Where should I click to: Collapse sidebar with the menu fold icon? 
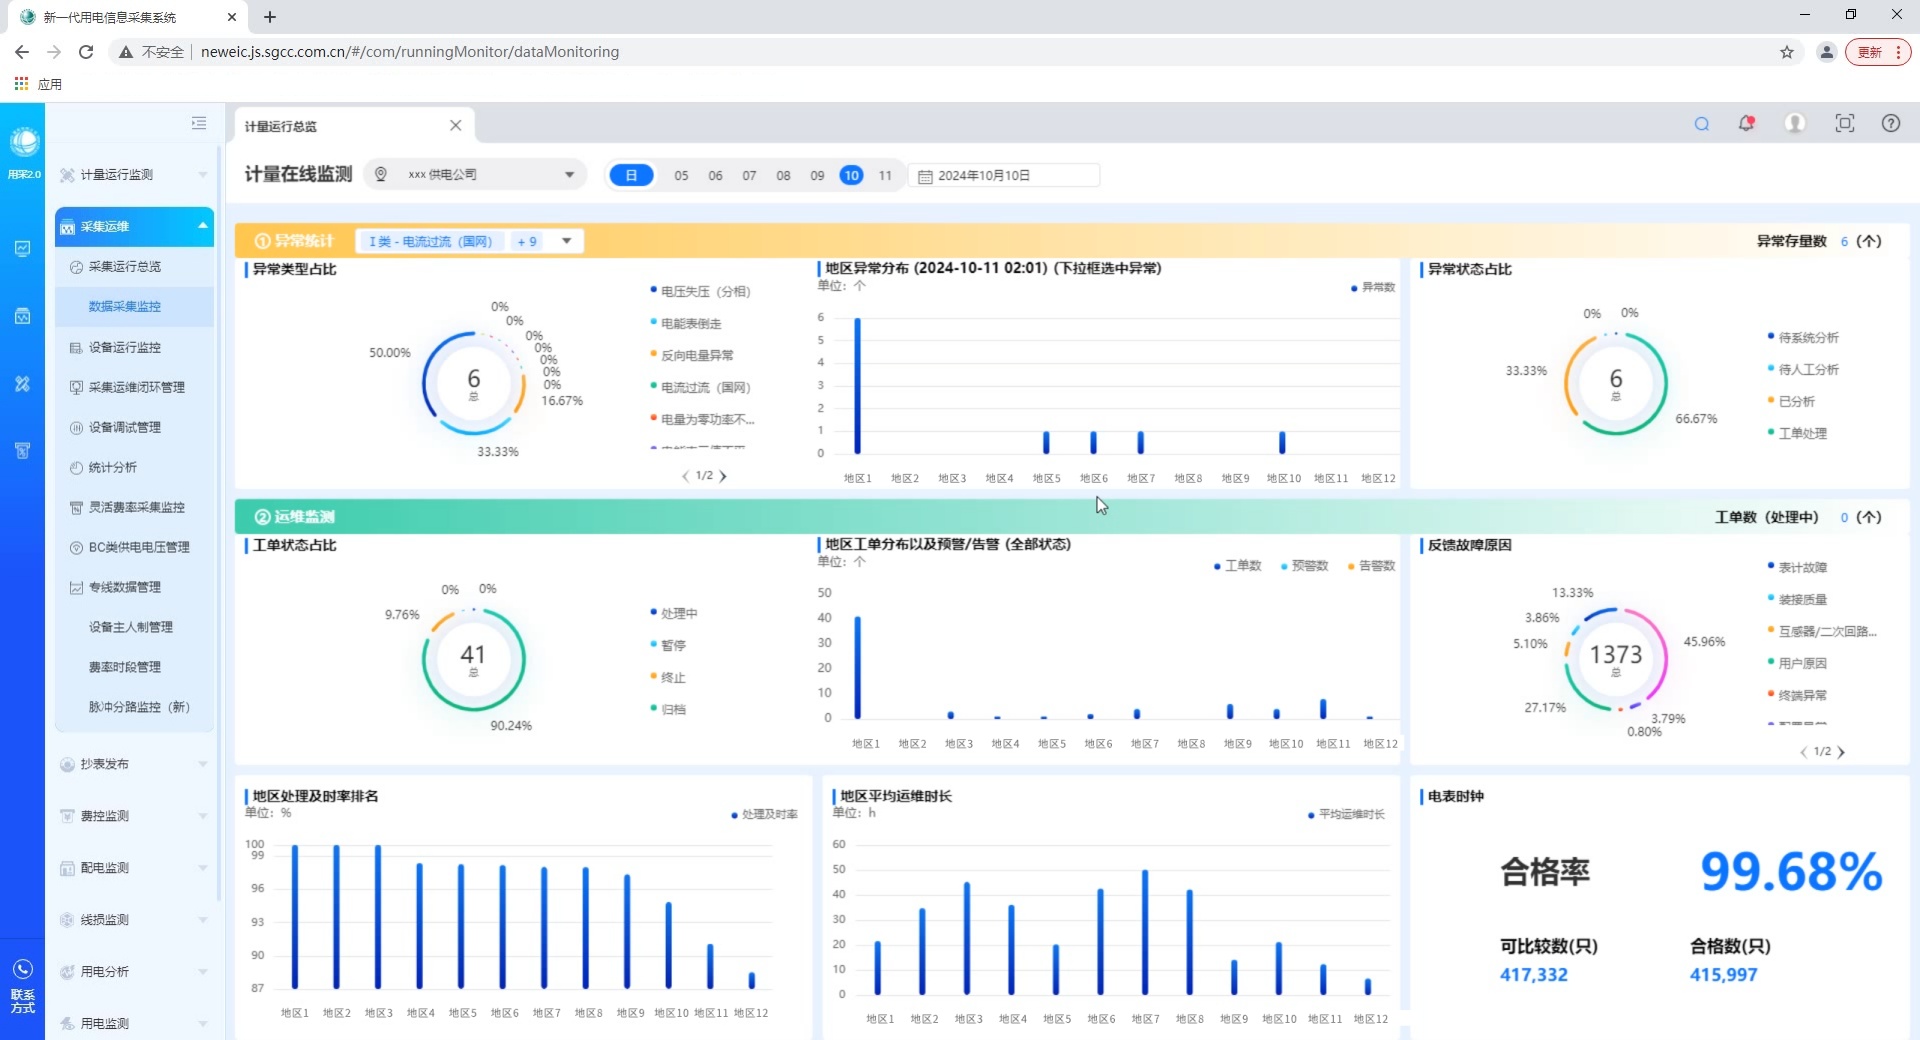point(199,123)
